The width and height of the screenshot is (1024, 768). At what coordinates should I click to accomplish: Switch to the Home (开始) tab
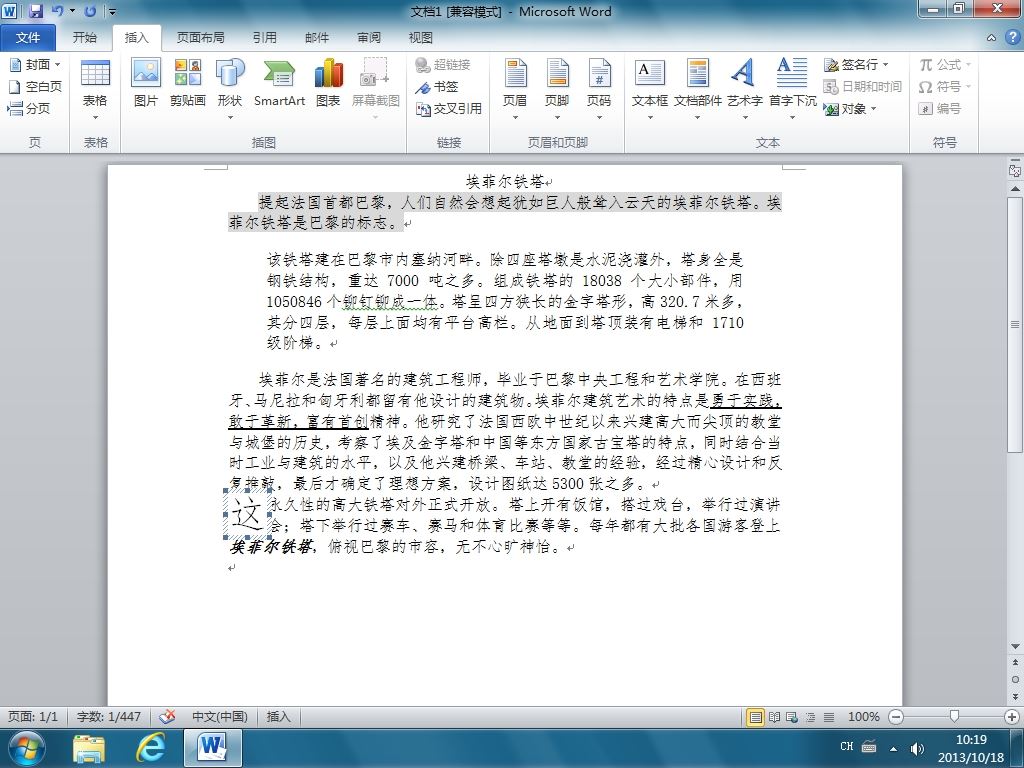[x=84, y=38]
